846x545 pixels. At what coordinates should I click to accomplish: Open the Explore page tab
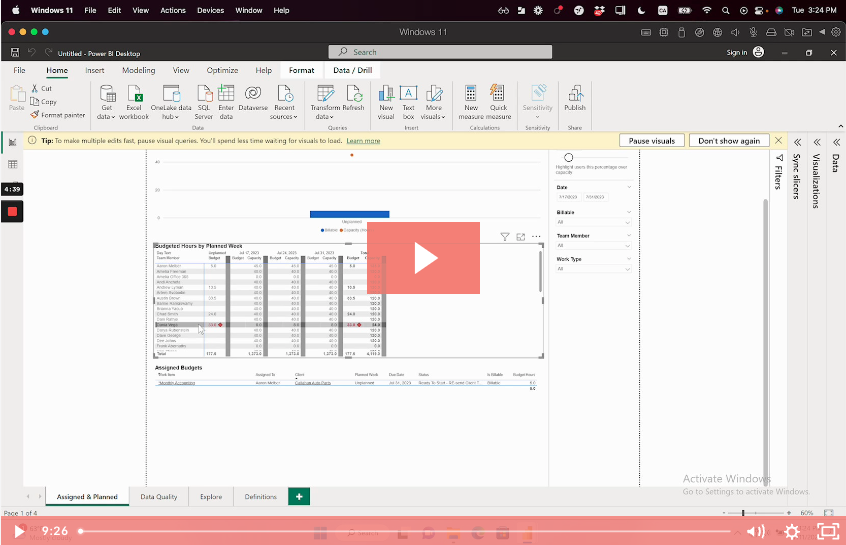(x=211, y=496)
